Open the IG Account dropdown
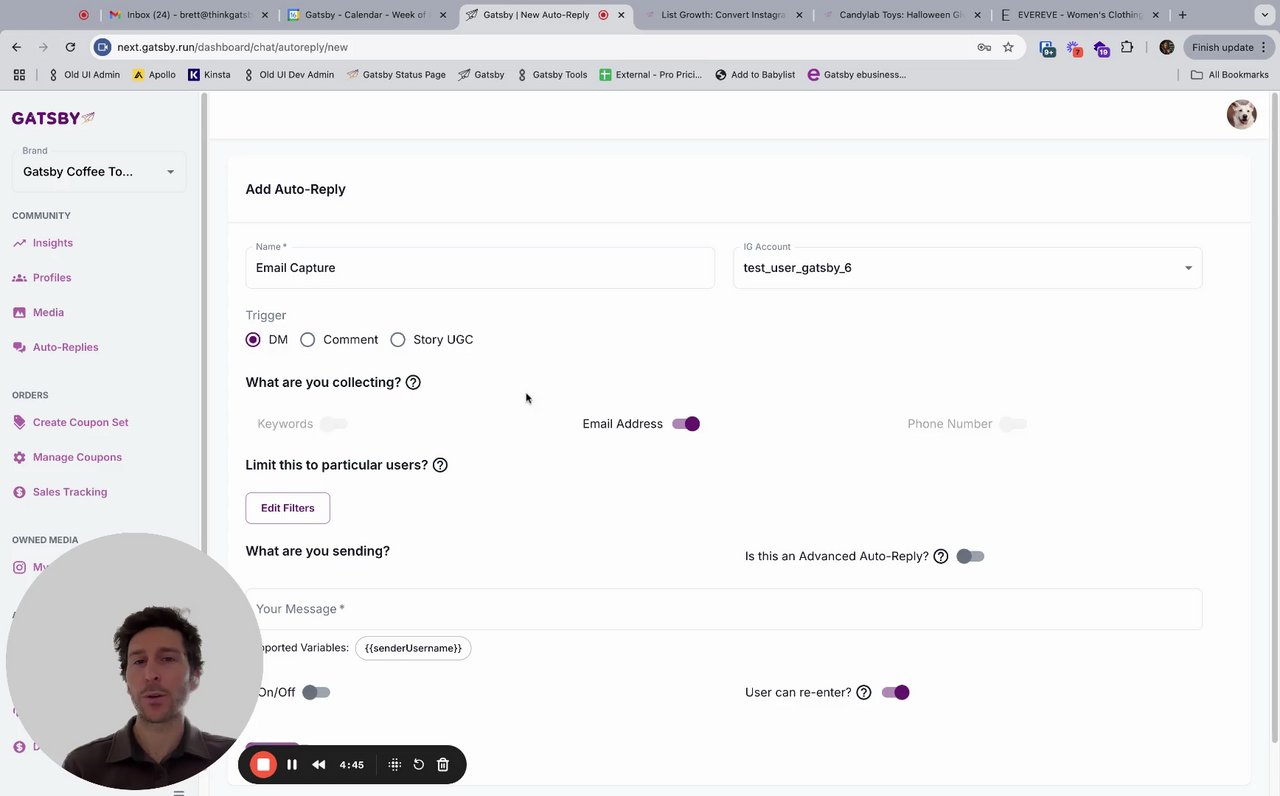This screenshot has height=796, width=1280. coord(968,268)
